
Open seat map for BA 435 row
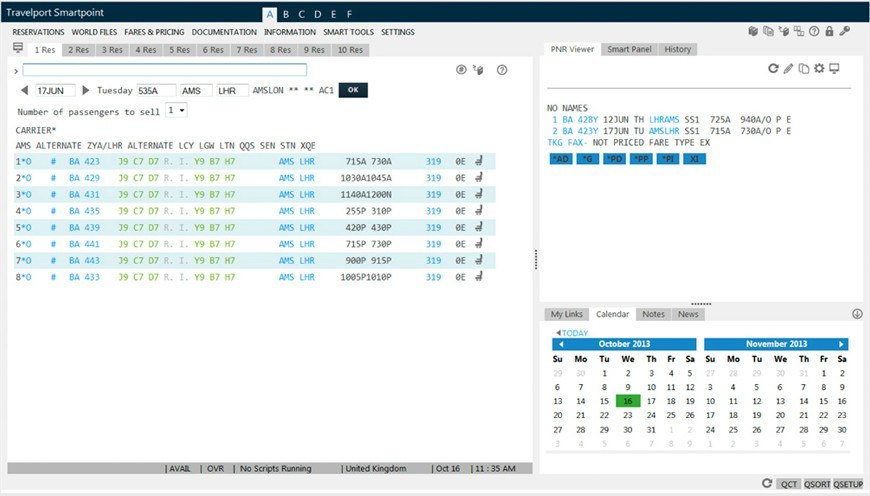point(479,210)
